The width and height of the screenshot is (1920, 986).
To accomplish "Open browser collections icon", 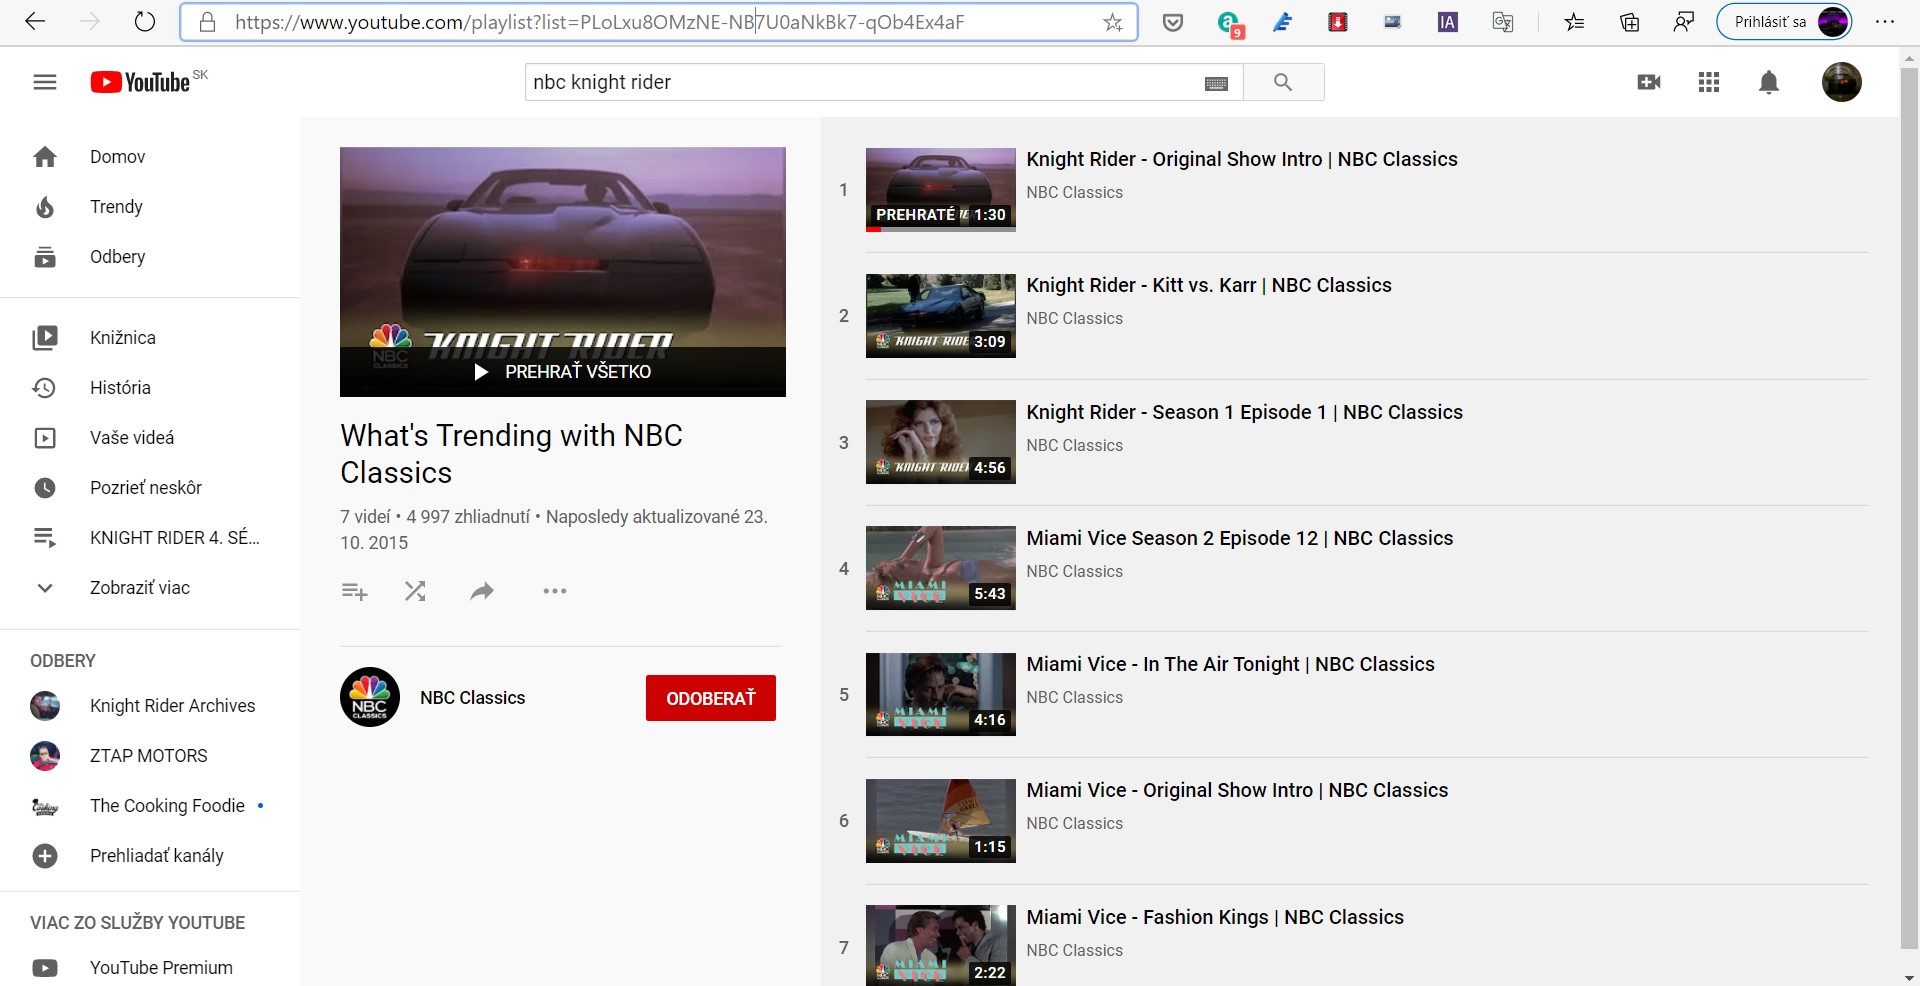I will click(x=1629, y=22).
